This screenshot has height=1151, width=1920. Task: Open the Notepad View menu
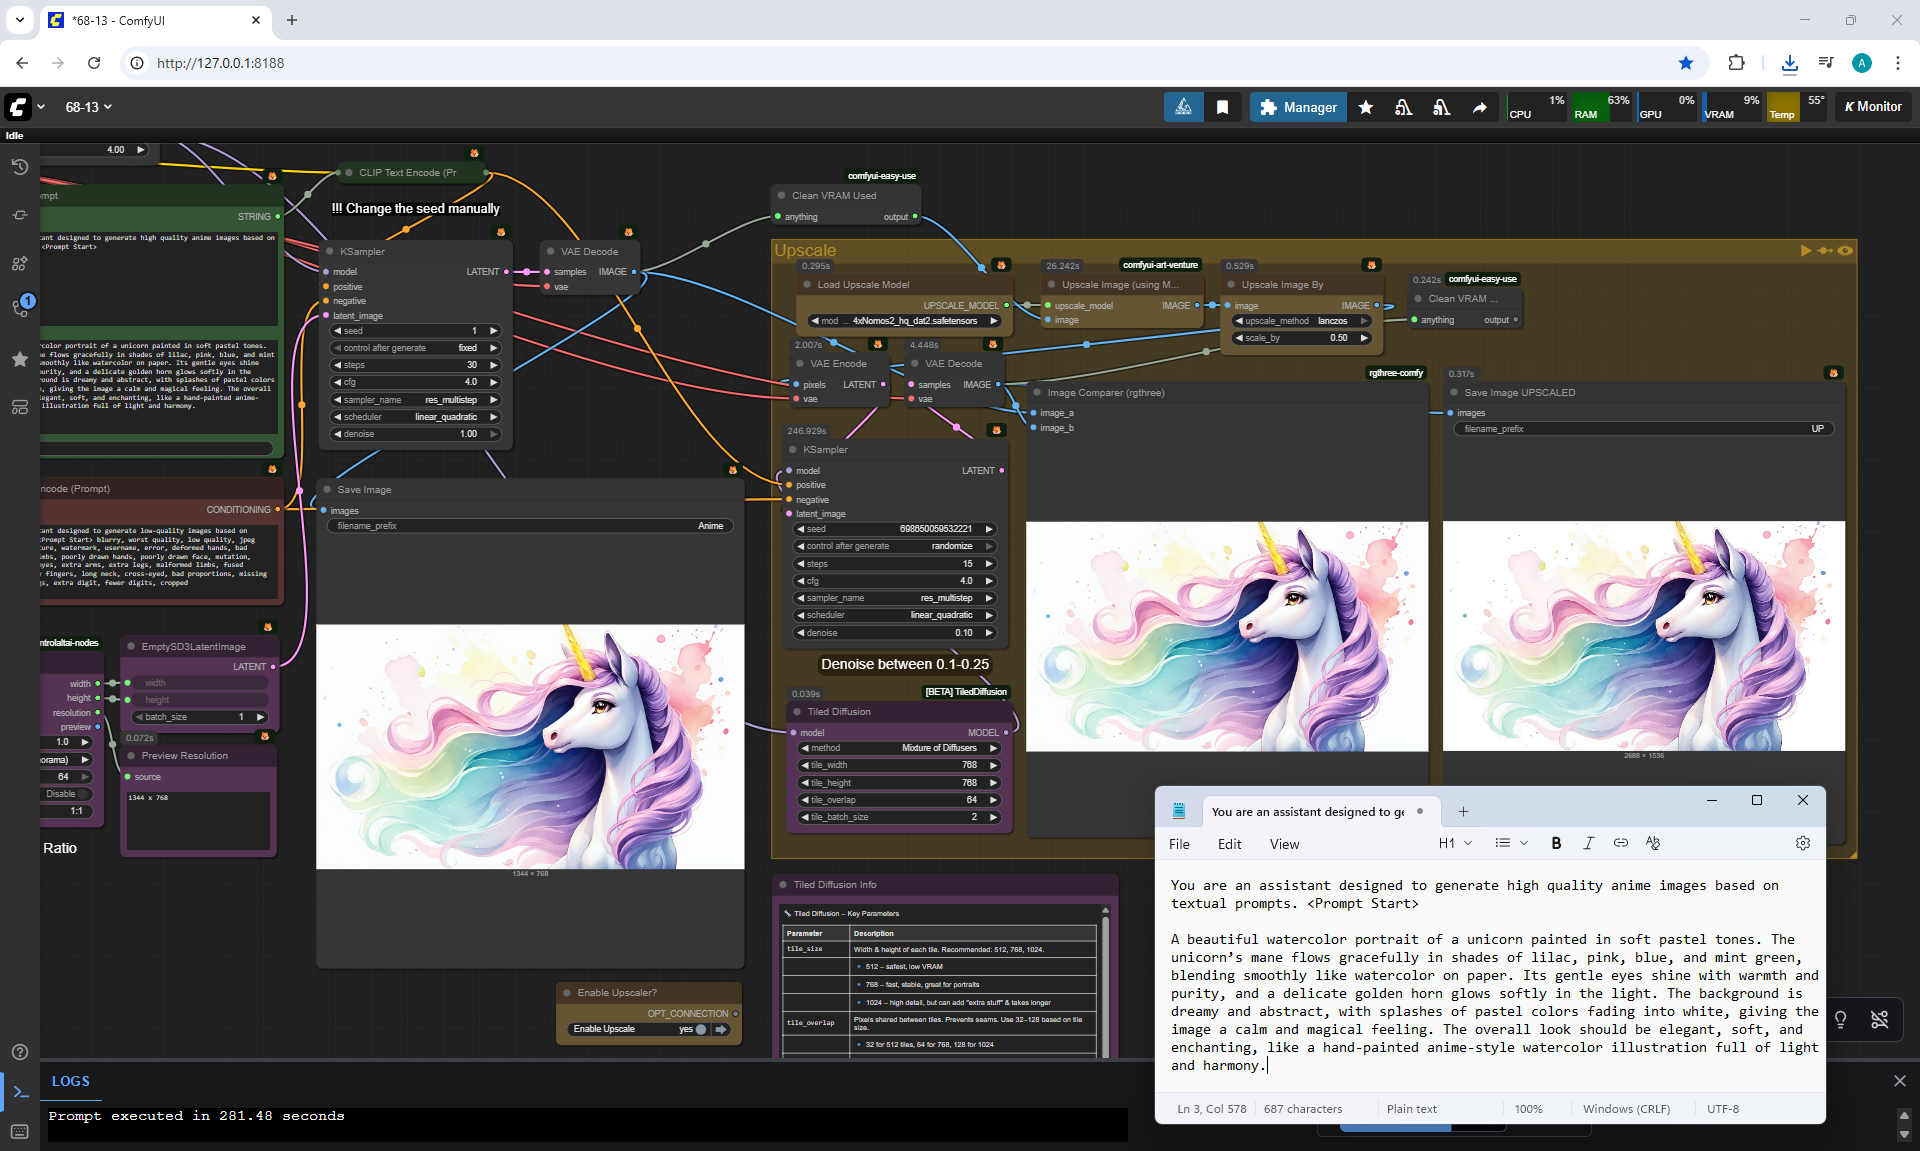click(x=1284, y=844)
